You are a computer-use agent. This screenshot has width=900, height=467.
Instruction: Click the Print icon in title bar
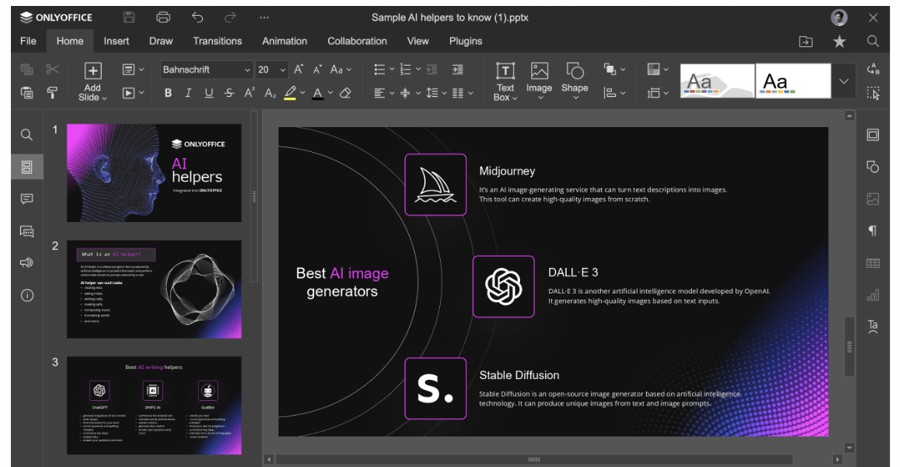[163, 18]
